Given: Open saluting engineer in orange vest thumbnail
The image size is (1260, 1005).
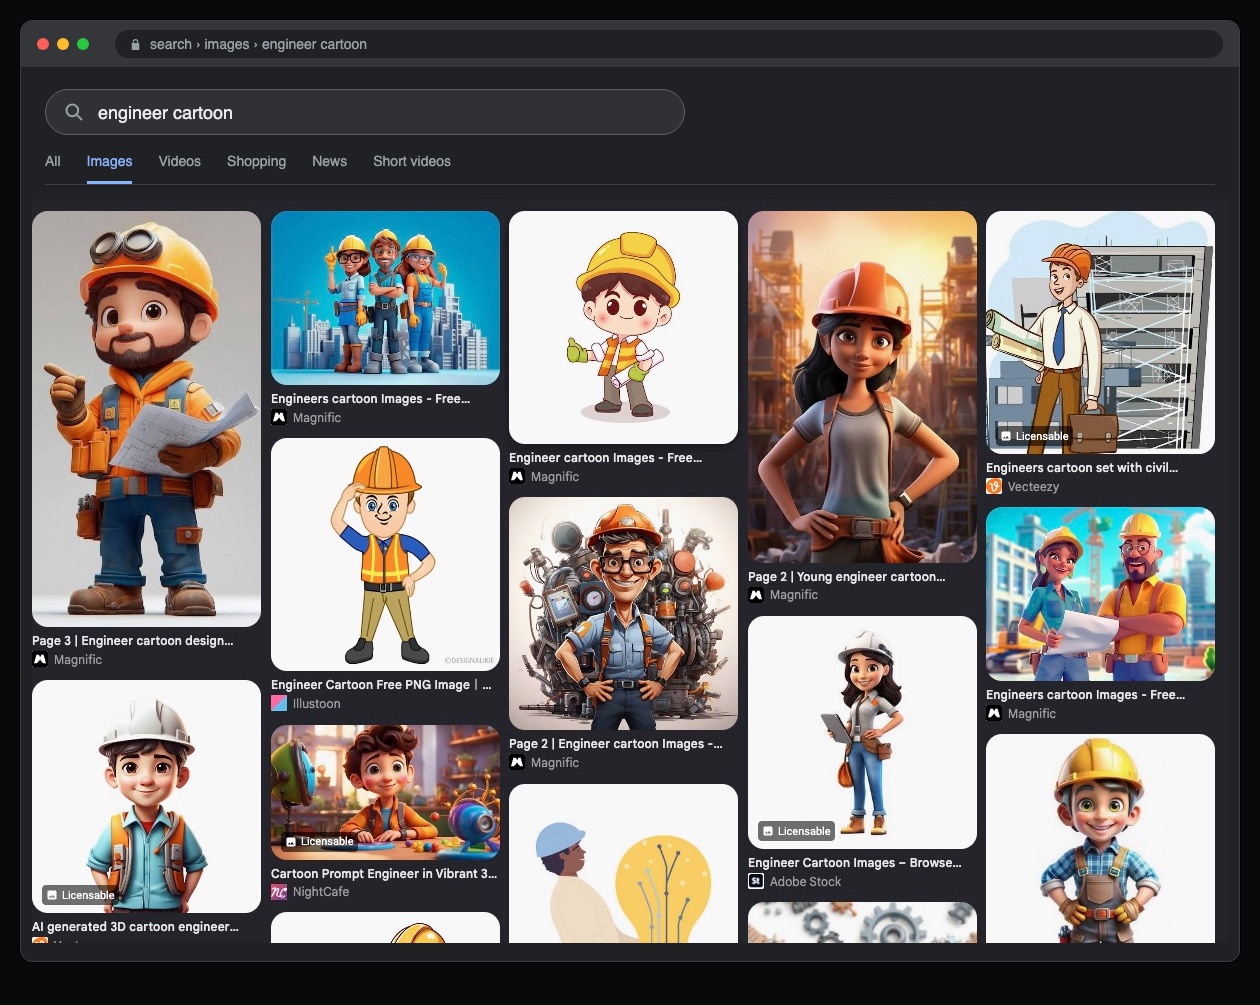Looking at the screenshot, I should click(385, 554).
